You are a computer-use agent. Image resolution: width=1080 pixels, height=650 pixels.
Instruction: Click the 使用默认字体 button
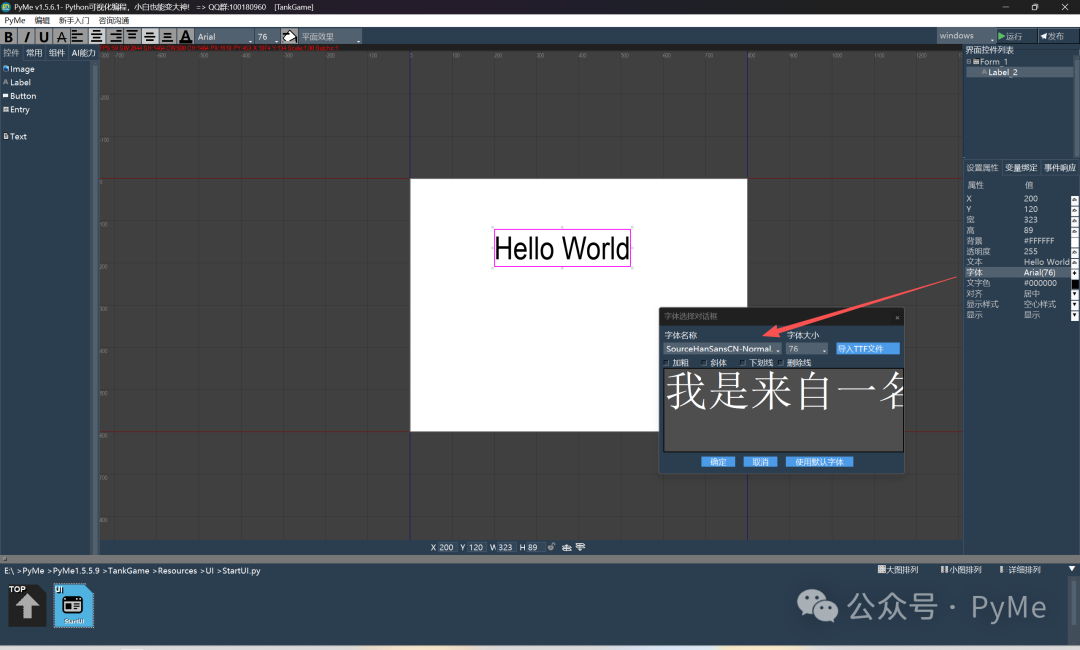pos(819,462)
